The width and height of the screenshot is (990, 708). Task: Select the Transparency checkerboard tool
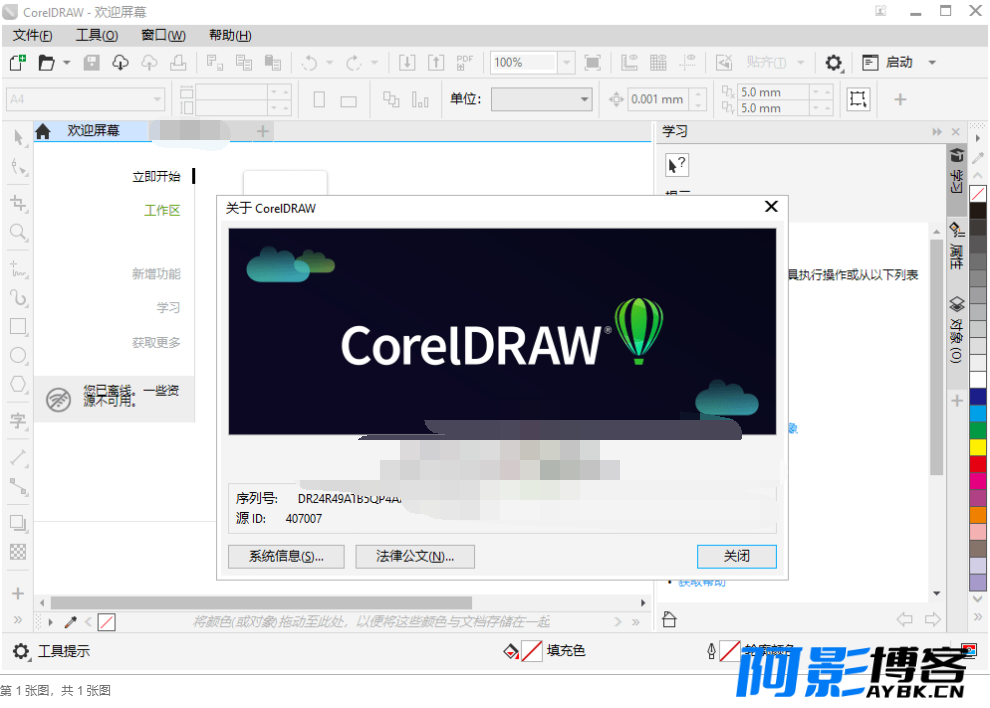18,552
